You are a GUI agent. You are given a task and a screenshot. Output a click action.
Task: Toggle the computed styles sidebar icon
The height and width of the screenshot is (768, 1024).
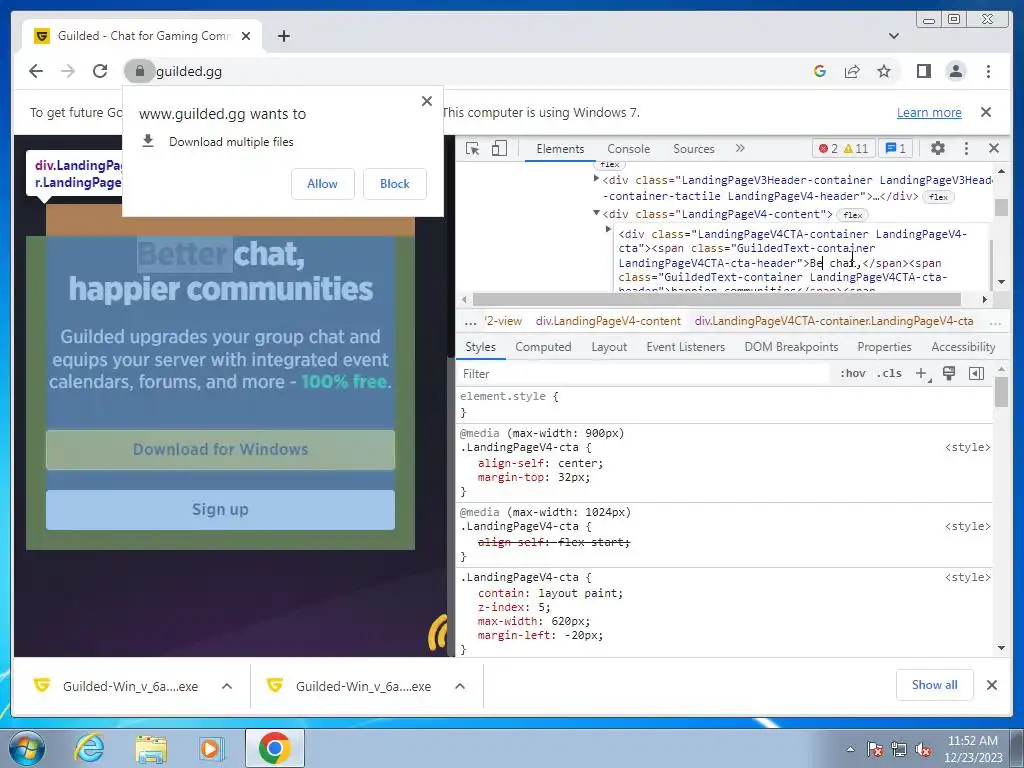pos(977,374)
